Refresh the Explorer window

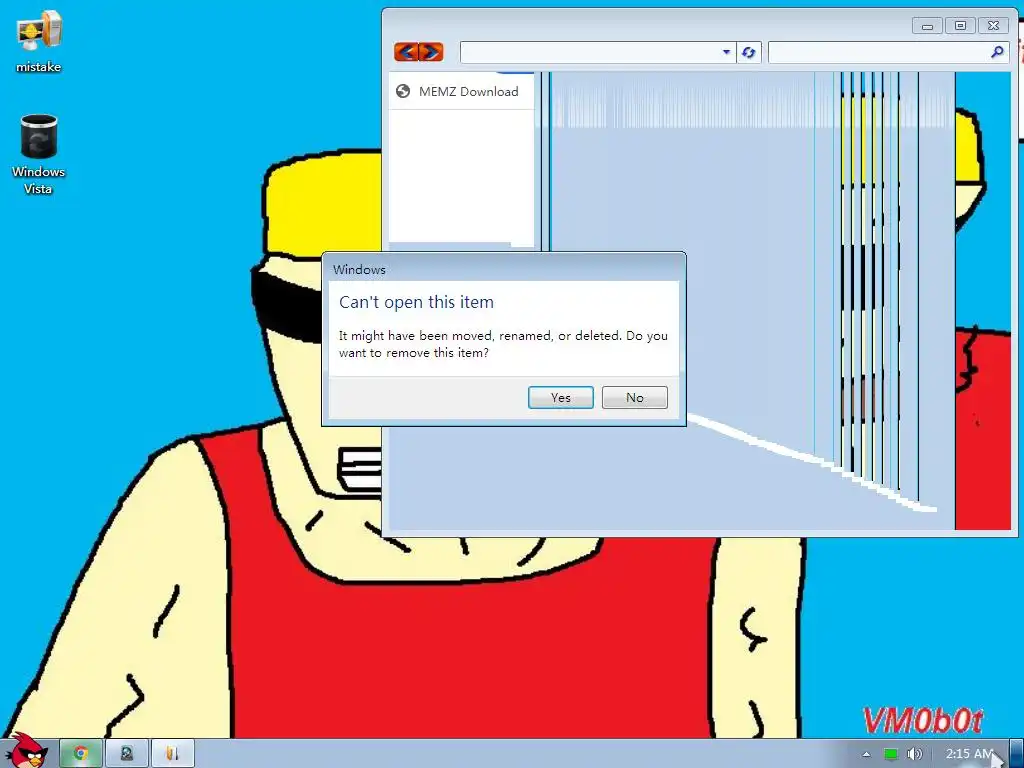748,52
